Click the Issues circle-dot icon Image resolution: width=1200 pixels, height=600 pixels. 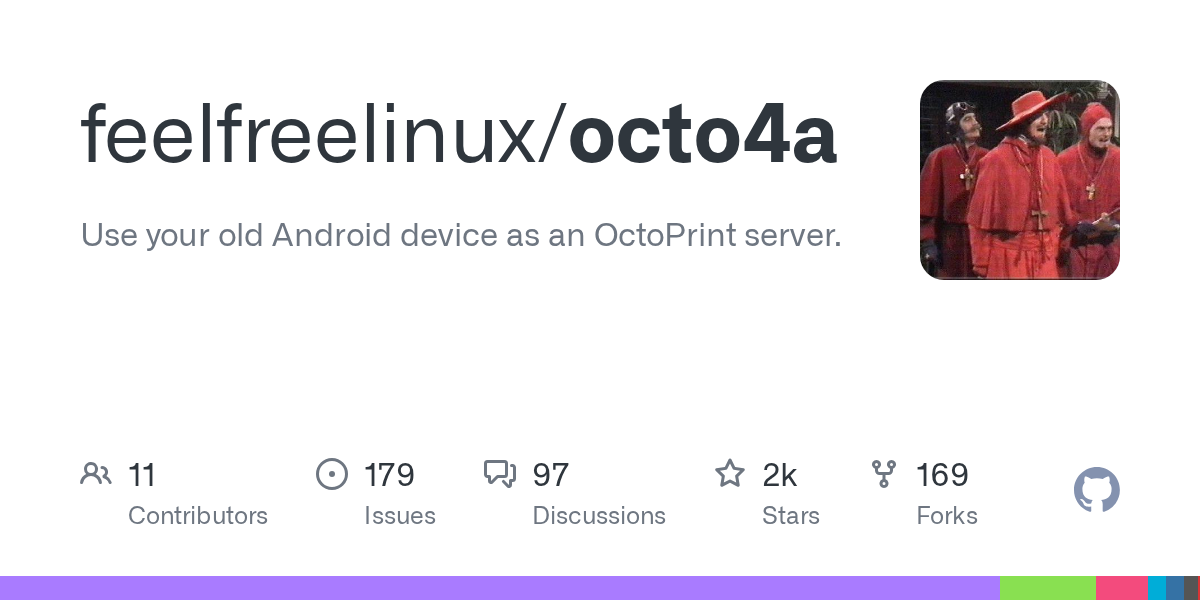[x=331, y=474]
